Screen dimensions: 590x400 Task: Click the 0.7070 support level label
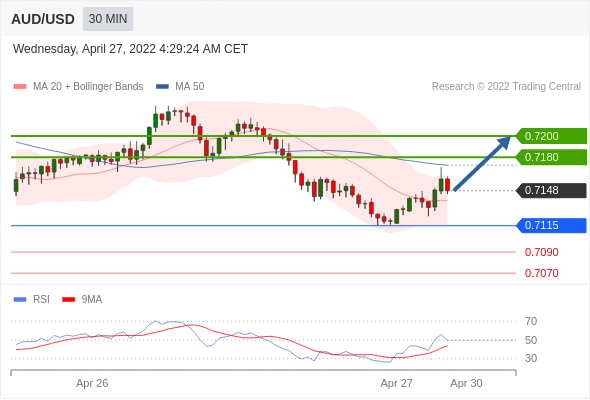pos(541,273)
